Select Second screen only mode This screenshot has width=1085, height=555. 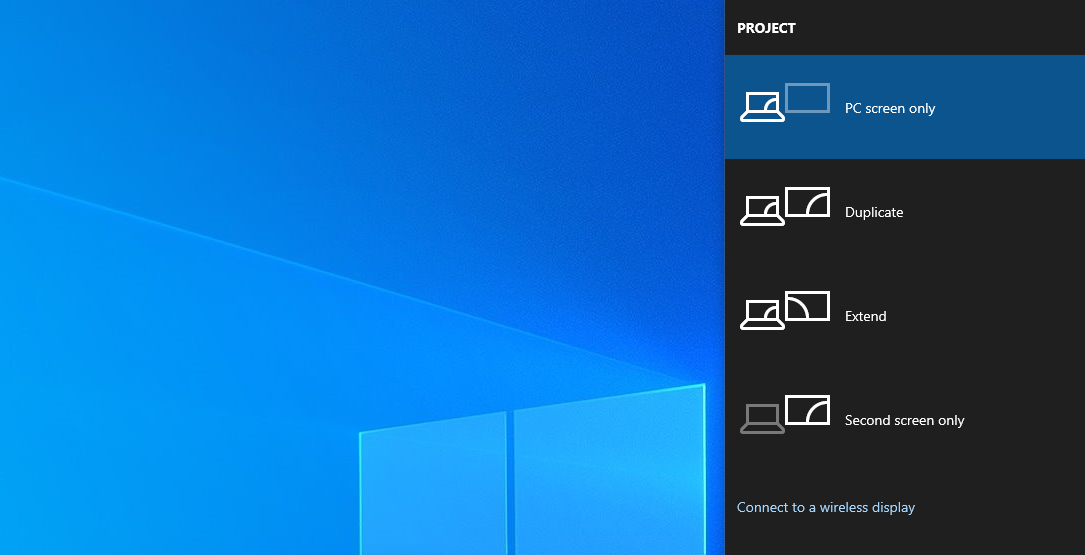(x=905, y=419)
